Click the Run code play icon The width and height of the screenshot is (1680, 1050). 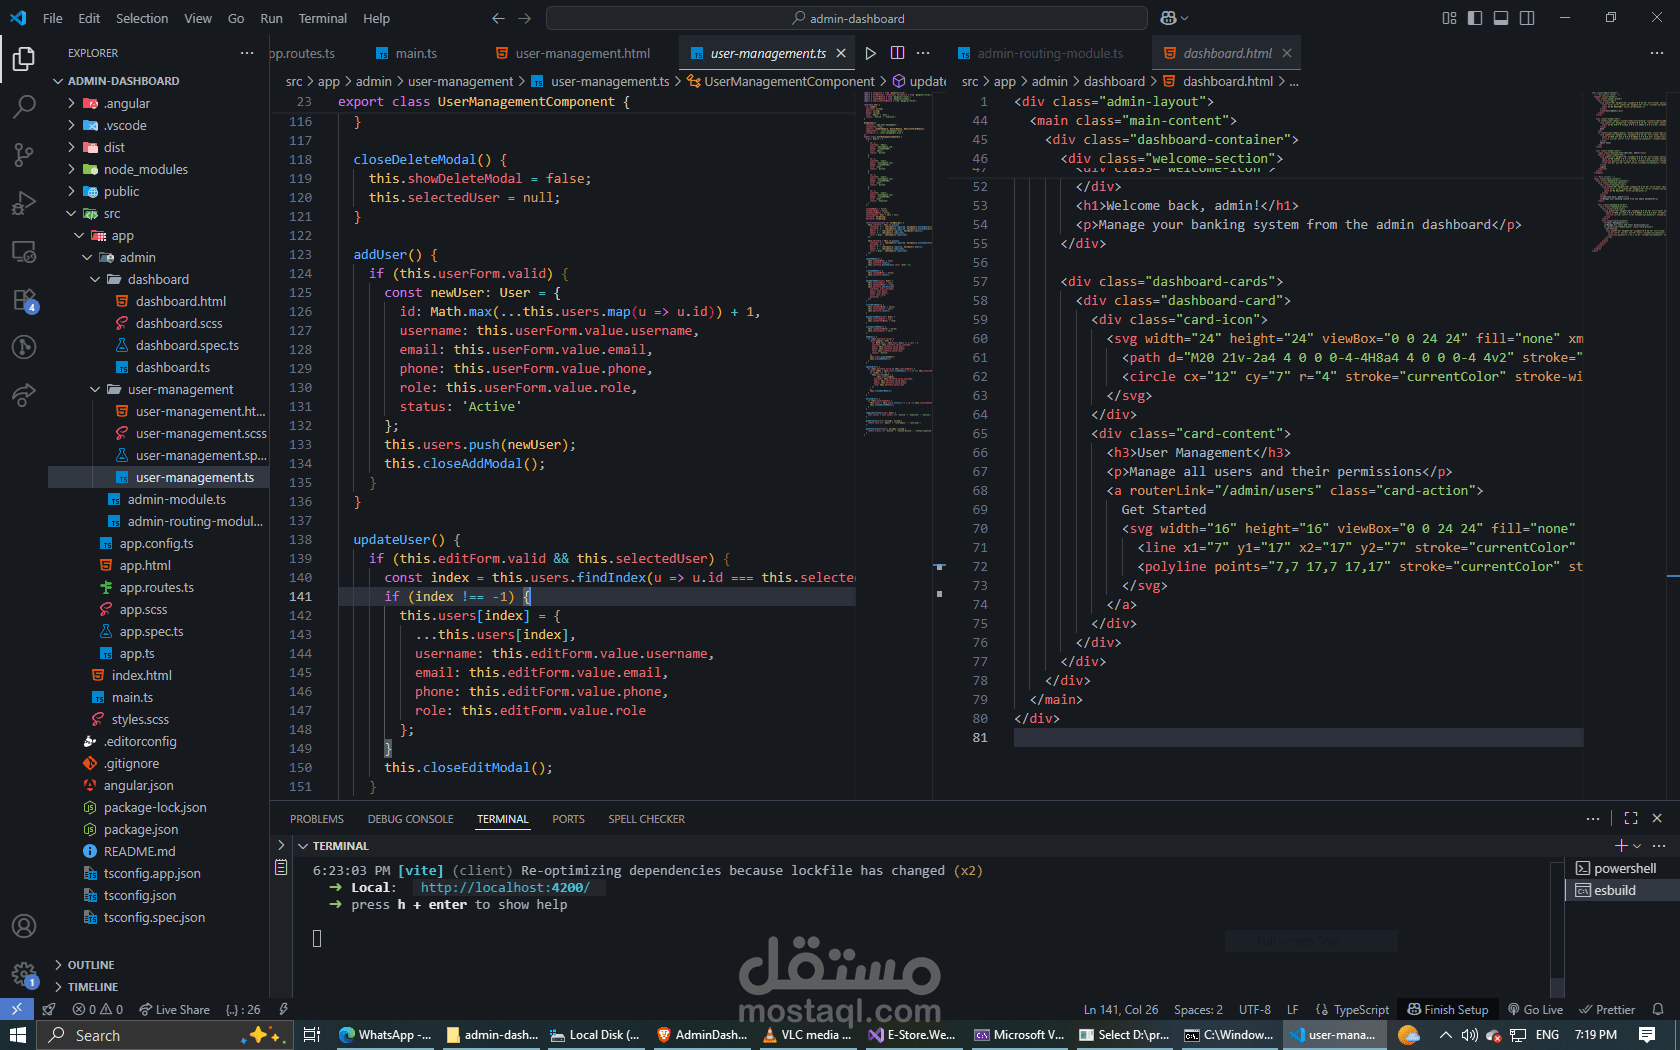[x=870, y=53]
